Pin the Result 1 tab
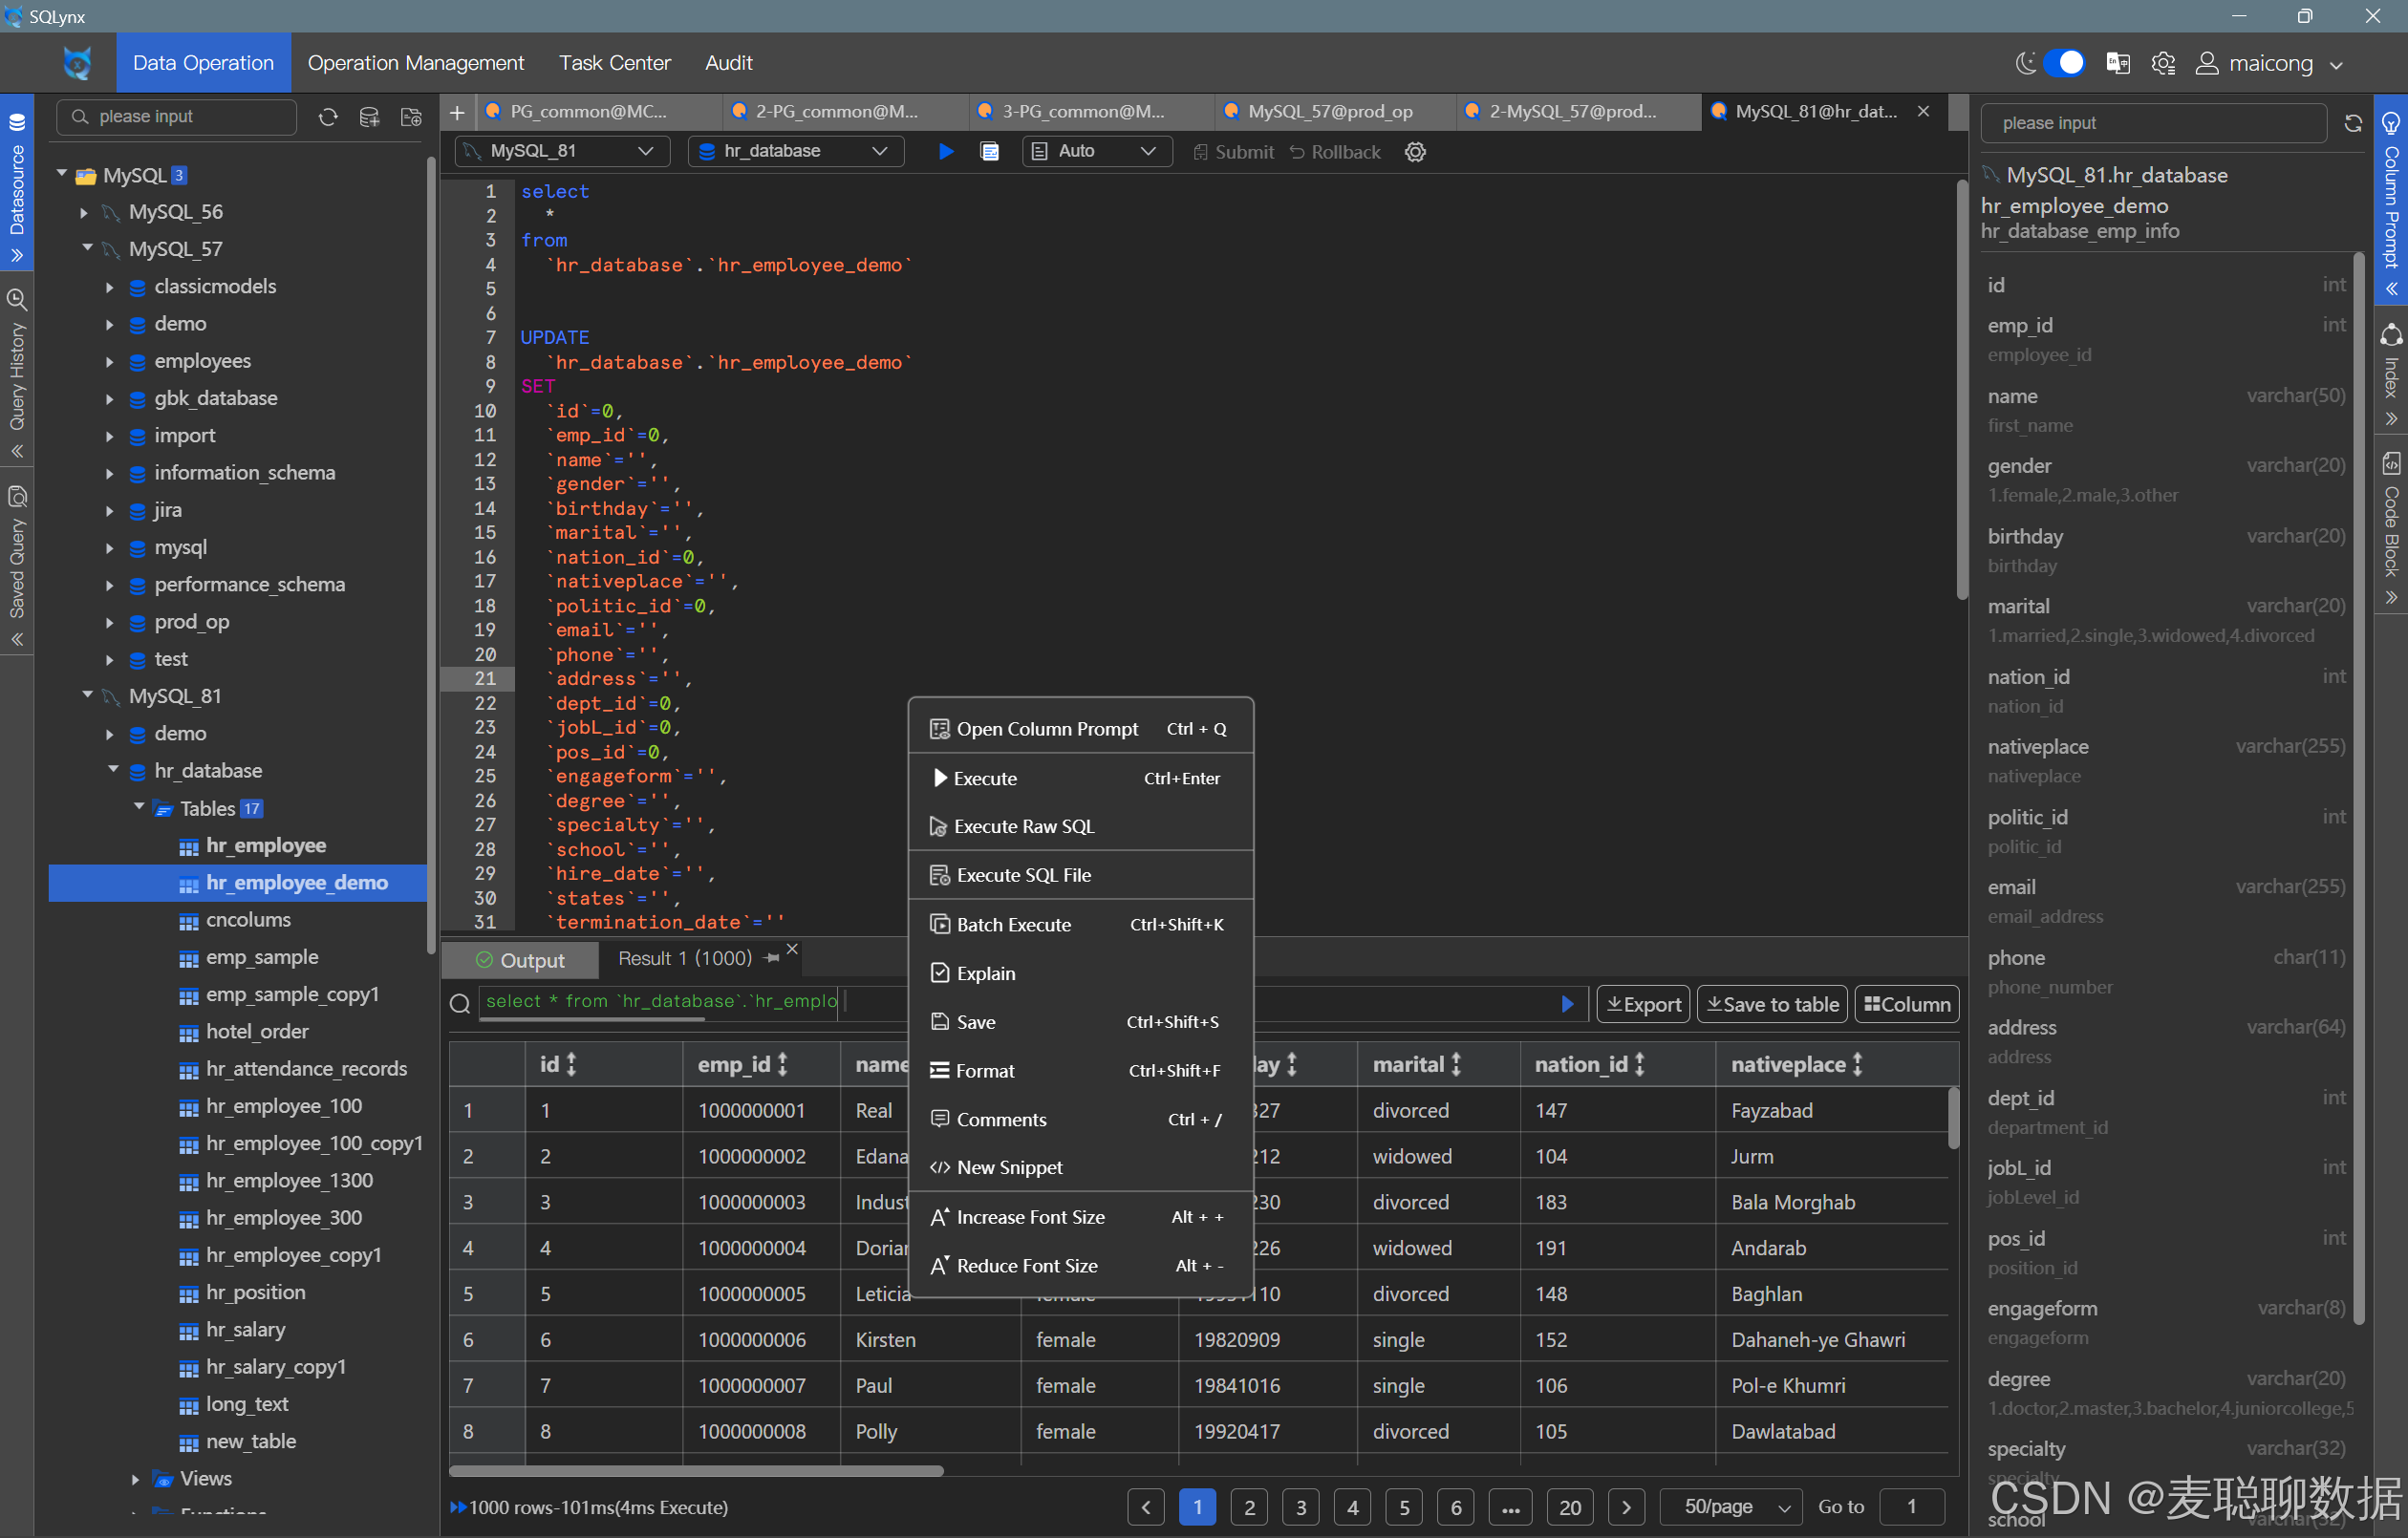Screen dimensions: 2408x1538 tap(771, 958)
